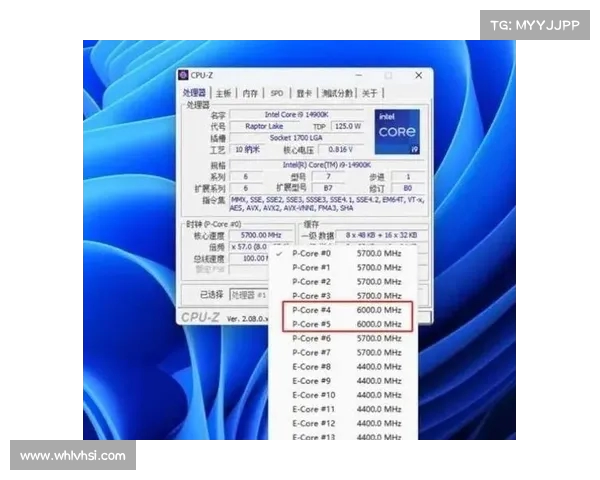Click the core voltage value 0.816 V
The width and height of the screenshot is (600, 480).
click(341, 149)
